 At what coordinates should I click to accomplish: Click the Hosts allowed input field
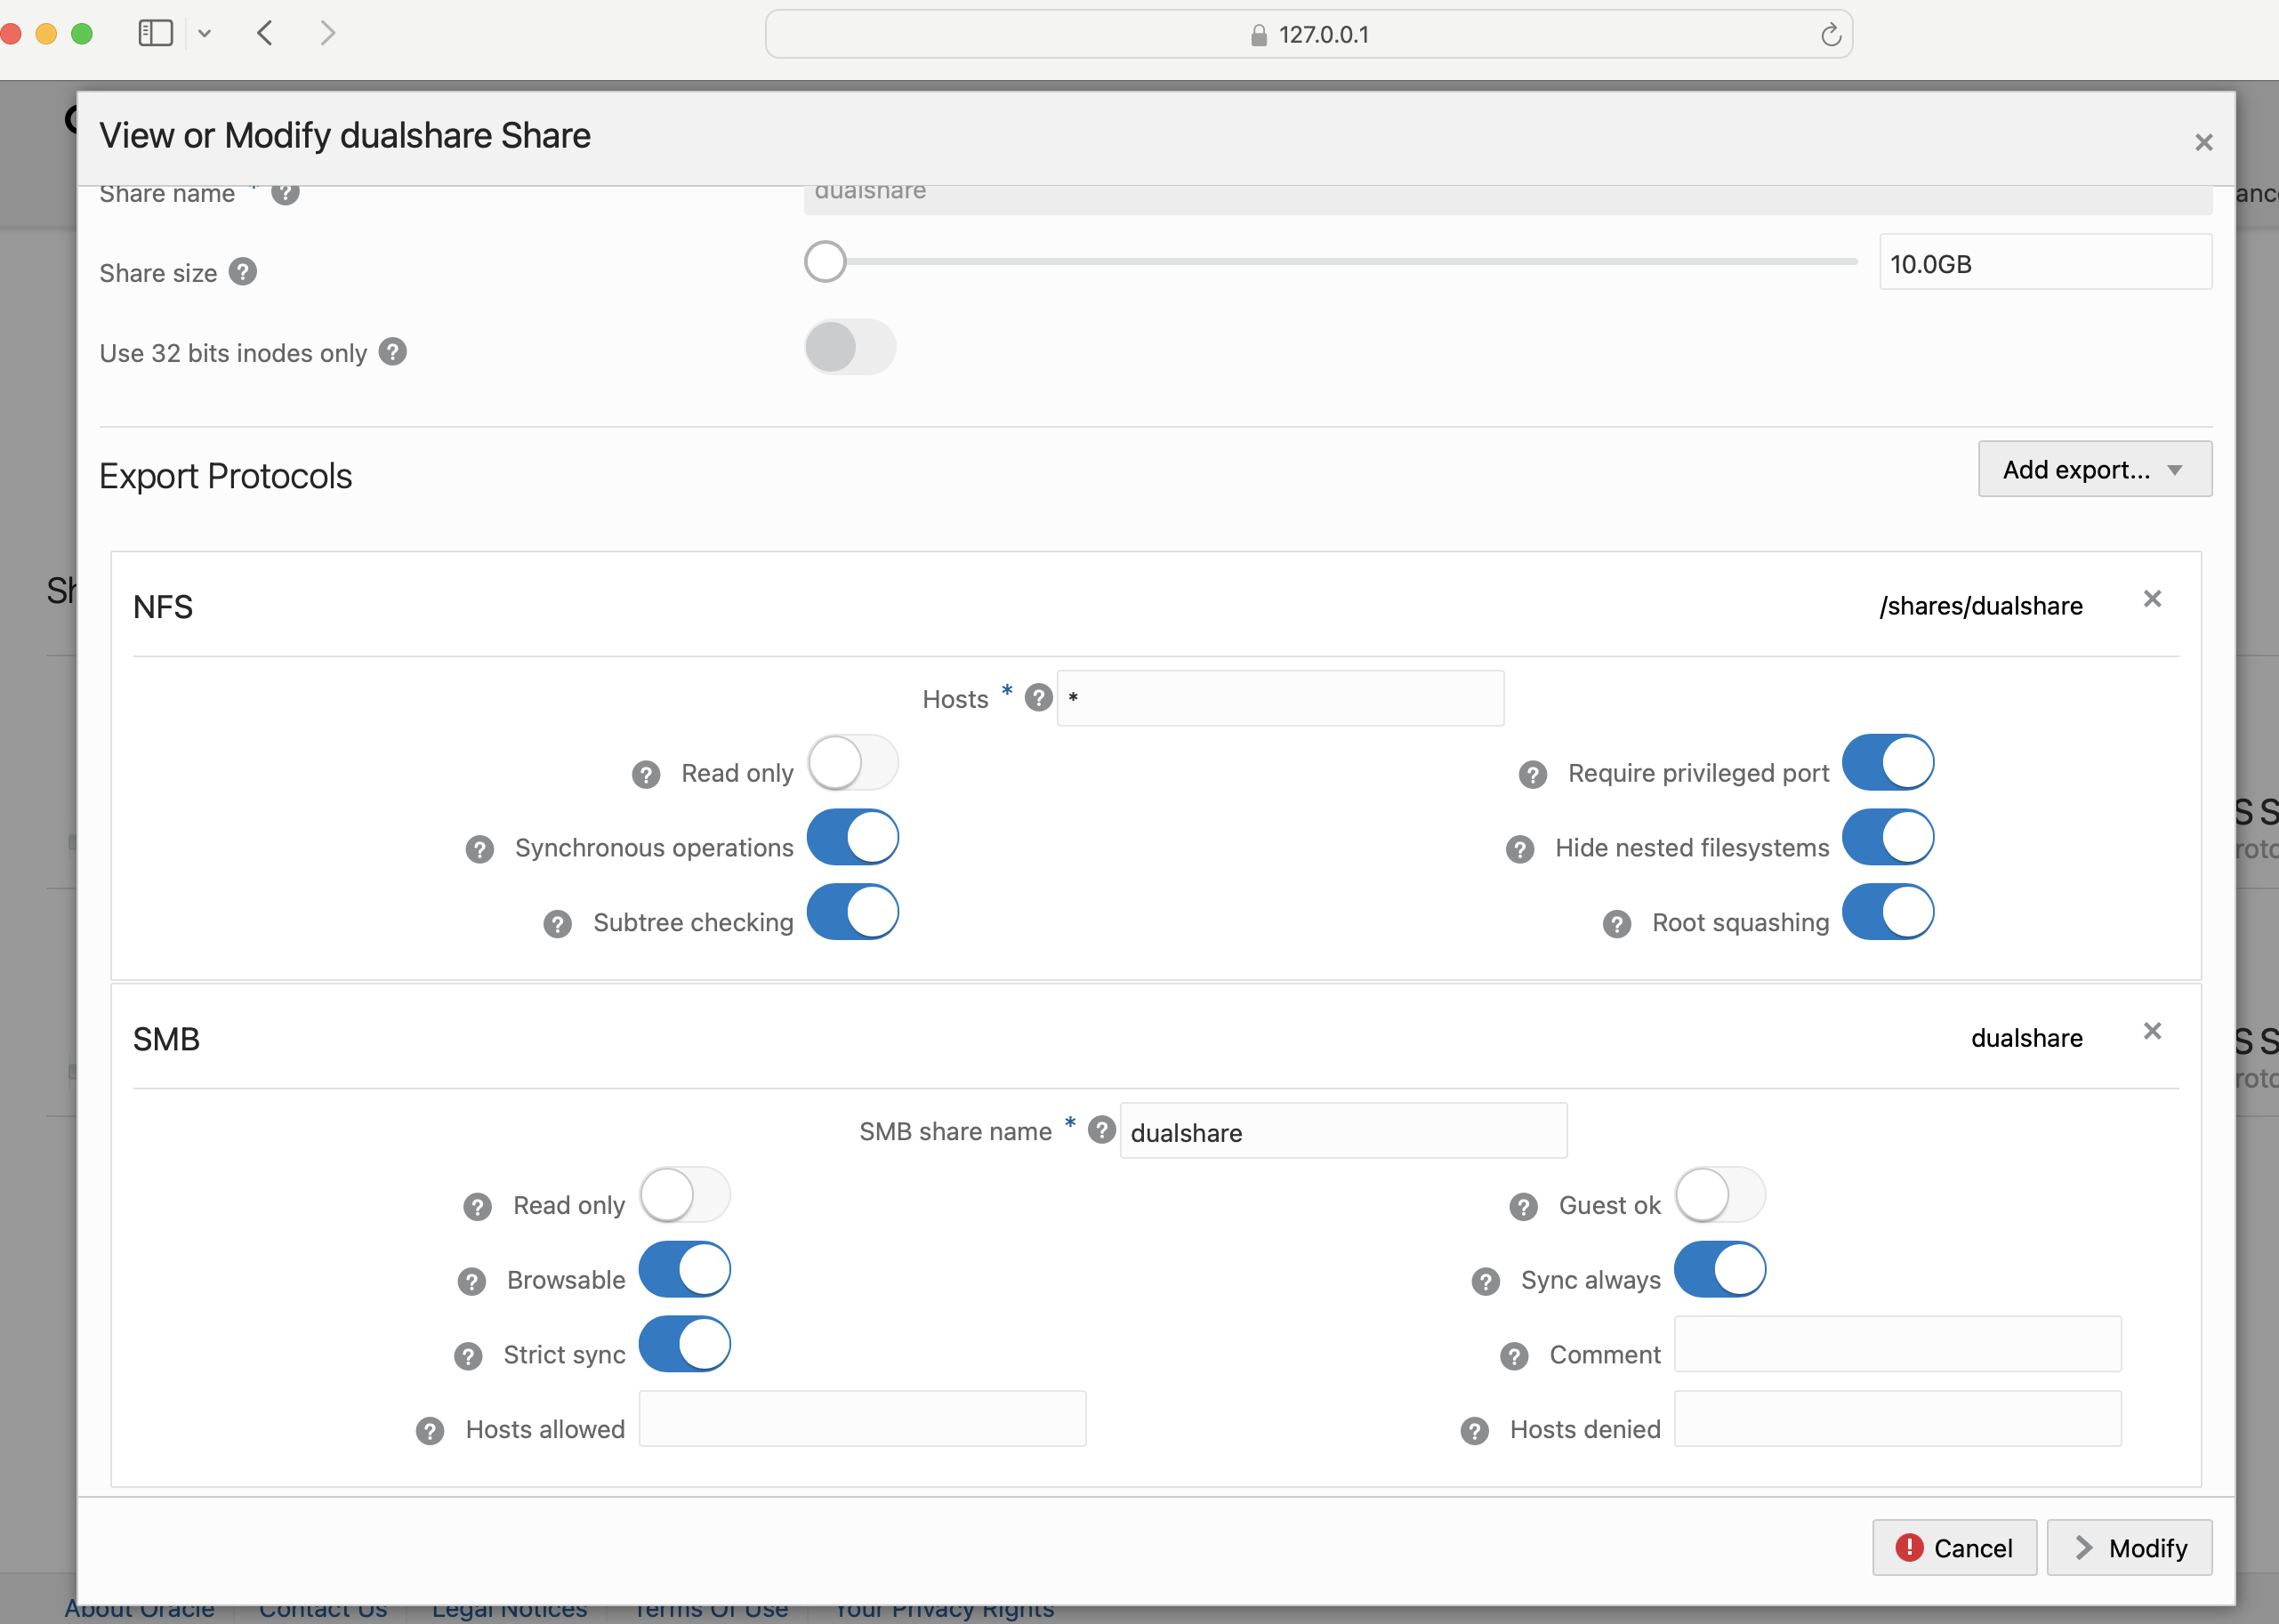862,1419
